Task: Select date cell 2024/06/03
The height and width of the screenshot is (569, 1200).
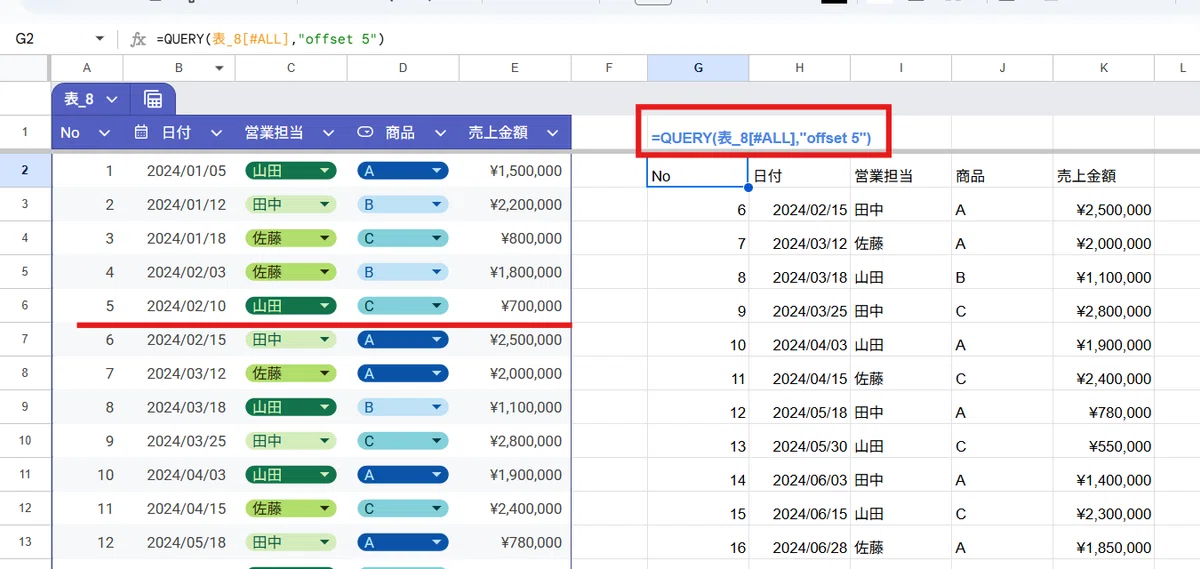Action: pyautogui.click(x=800, y=480)
